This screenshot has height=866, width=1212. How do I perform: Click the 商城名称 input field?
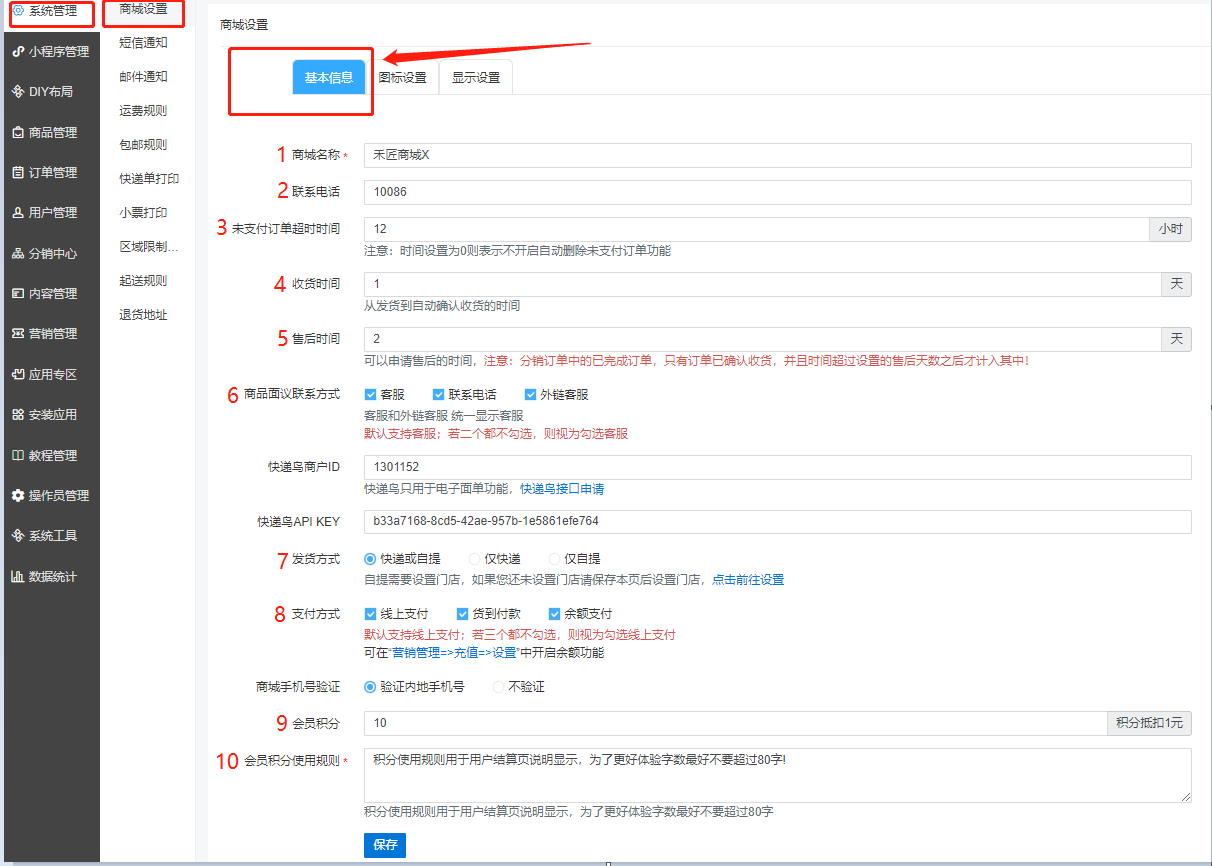click(x=778, y=155)
